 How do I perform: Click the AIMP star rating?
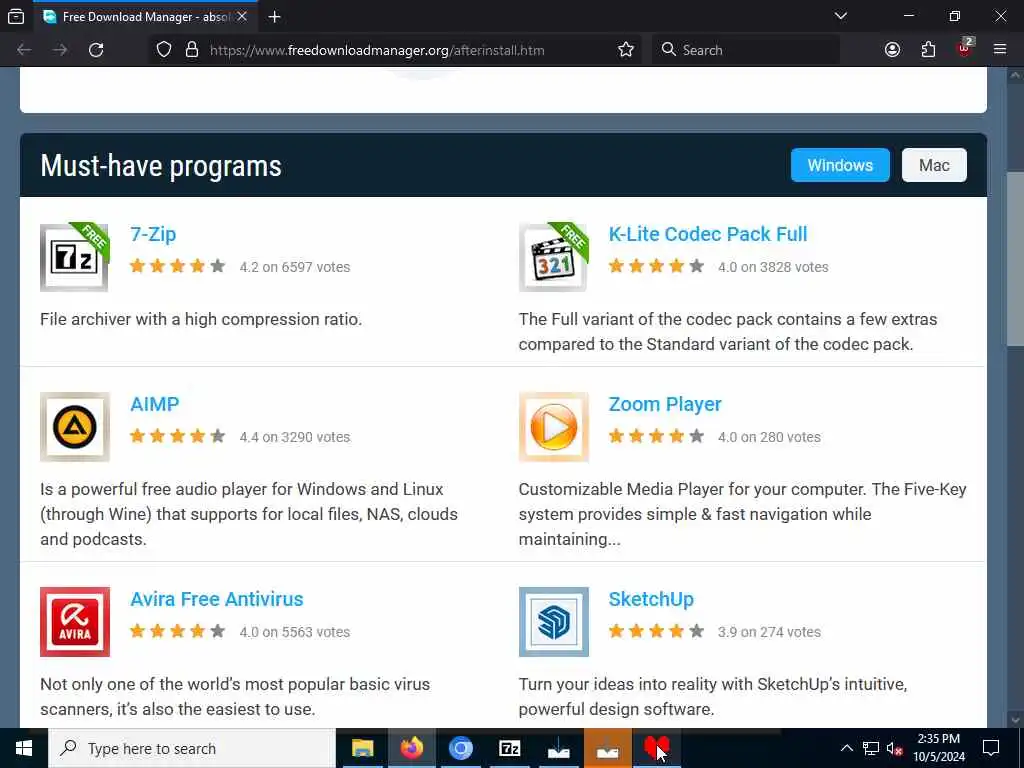click(x=177, y=436)
